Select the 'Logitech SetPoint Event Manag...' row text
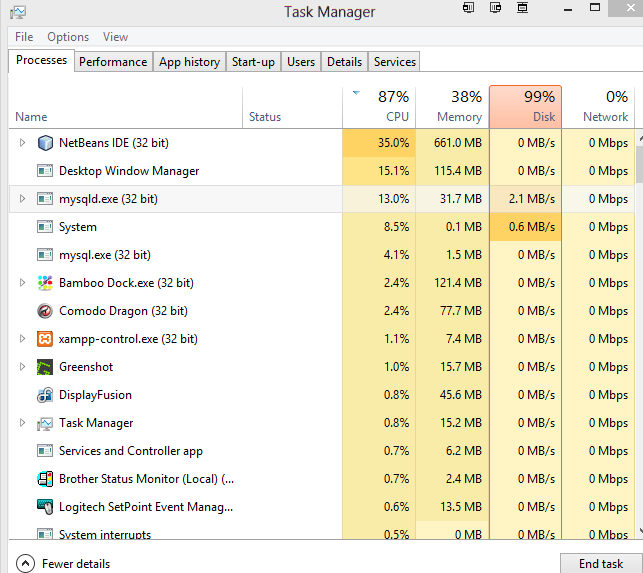 tap(146, 507)
